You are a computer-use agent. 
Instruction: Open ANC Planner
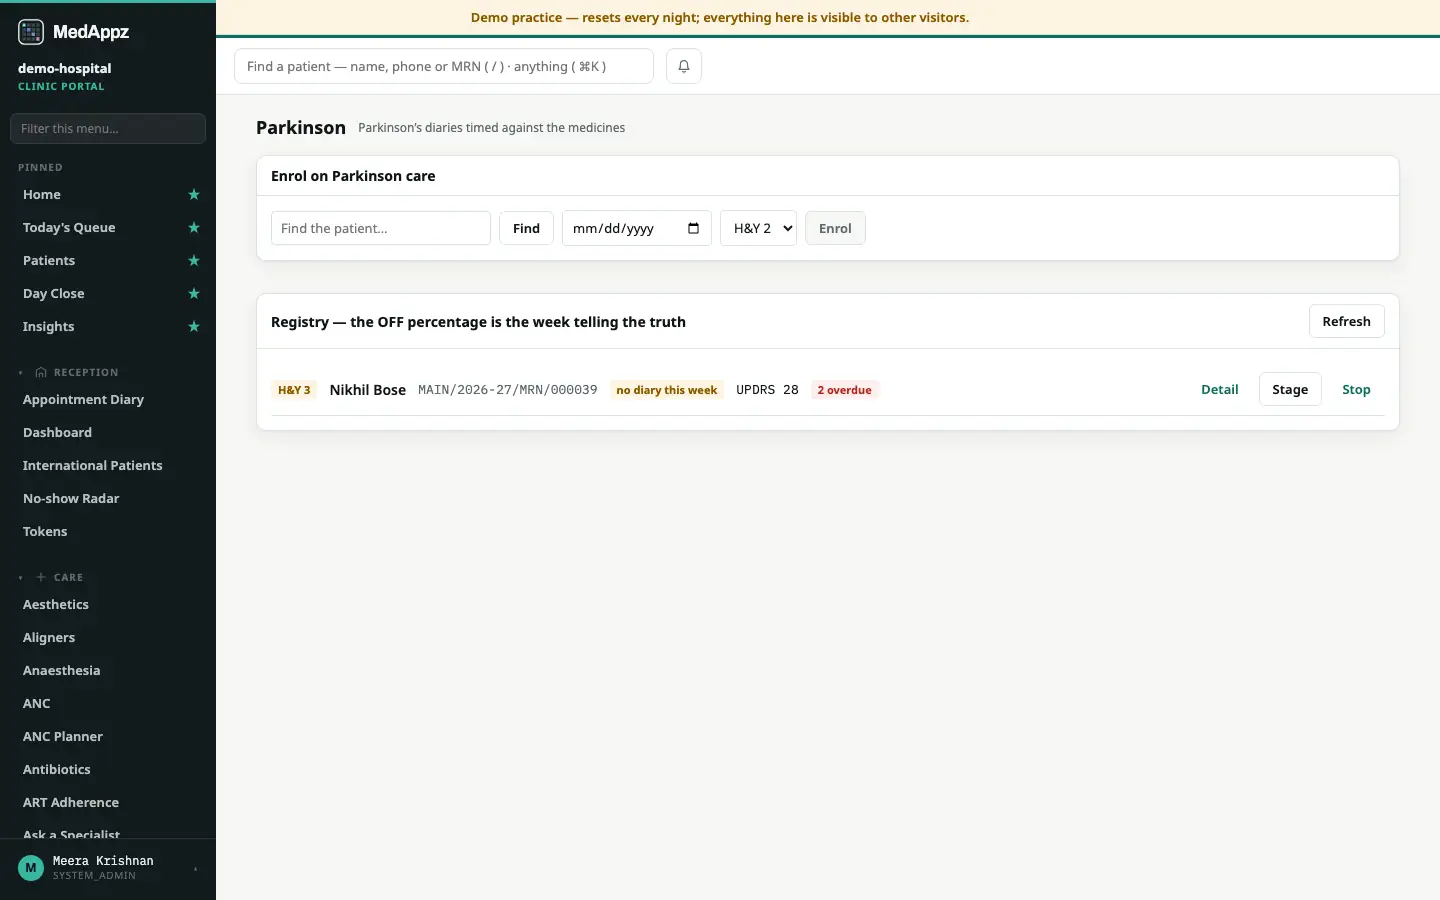(63, 737)
